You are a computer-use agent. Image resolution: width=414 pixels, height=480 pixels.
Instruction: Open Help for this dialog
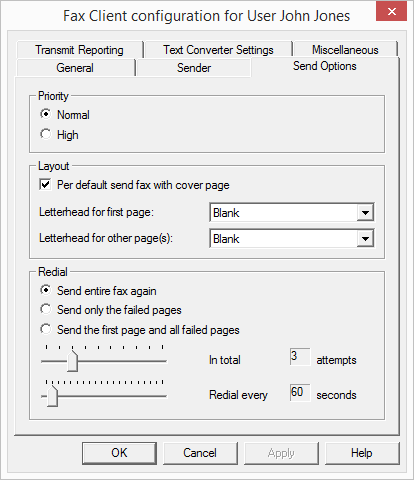362,453
